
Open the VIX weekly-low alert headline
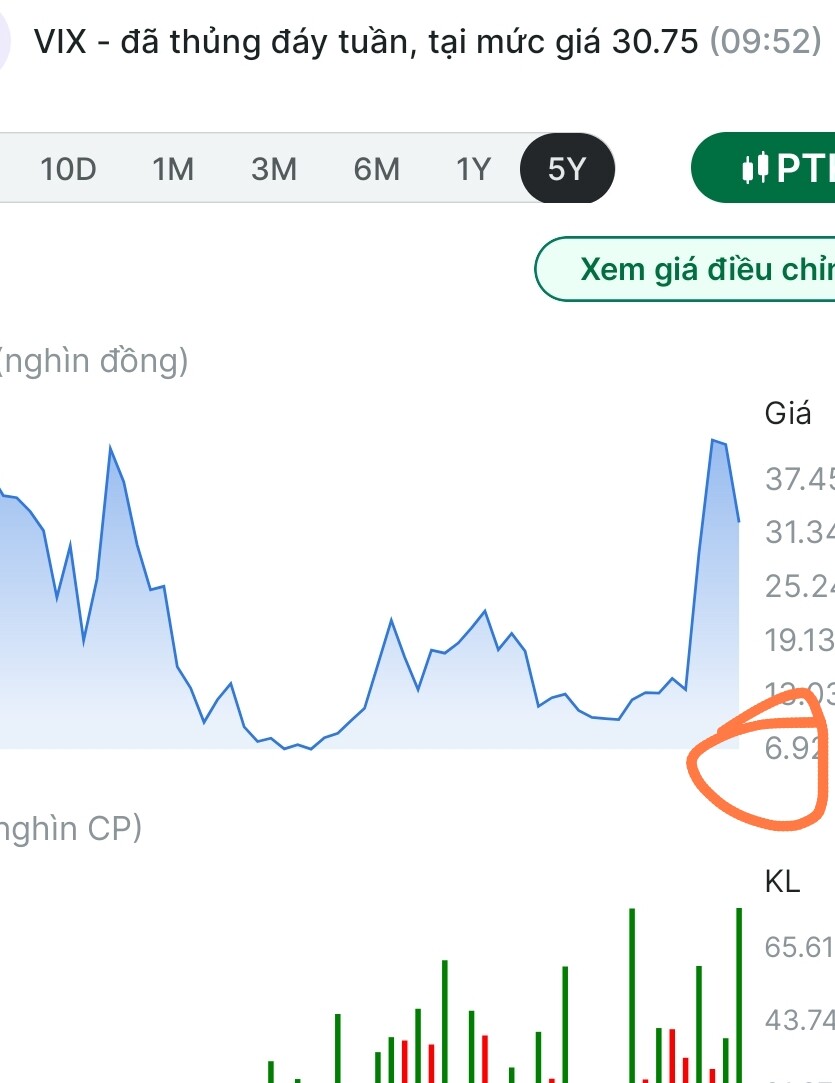366,42
